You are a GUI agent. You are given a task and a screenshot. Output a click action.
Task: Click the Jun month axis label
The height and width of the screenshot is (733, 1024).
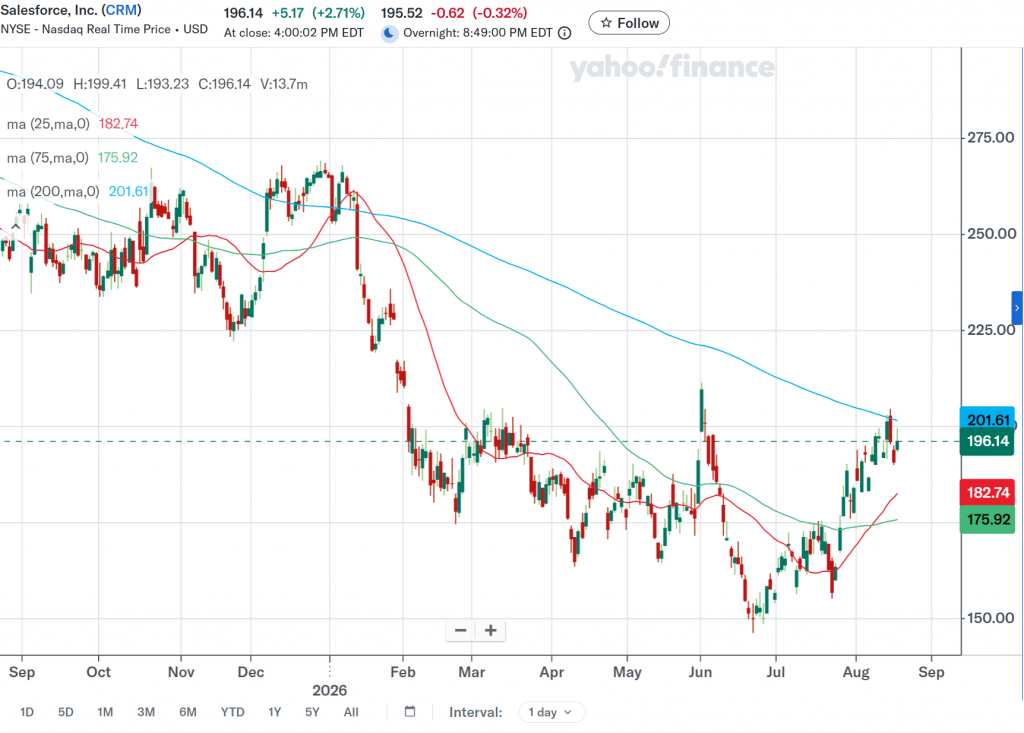[x=700, y=672]
